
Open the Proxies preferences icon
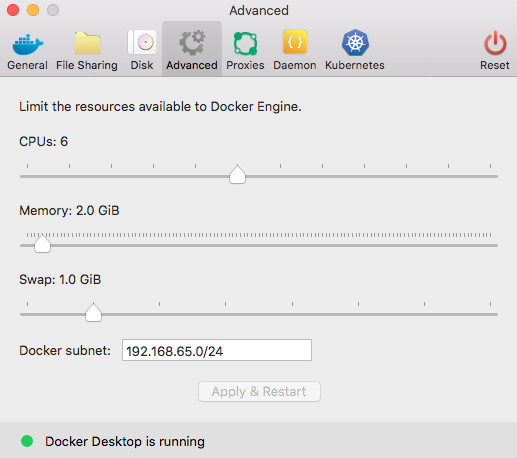click(245, 43)
